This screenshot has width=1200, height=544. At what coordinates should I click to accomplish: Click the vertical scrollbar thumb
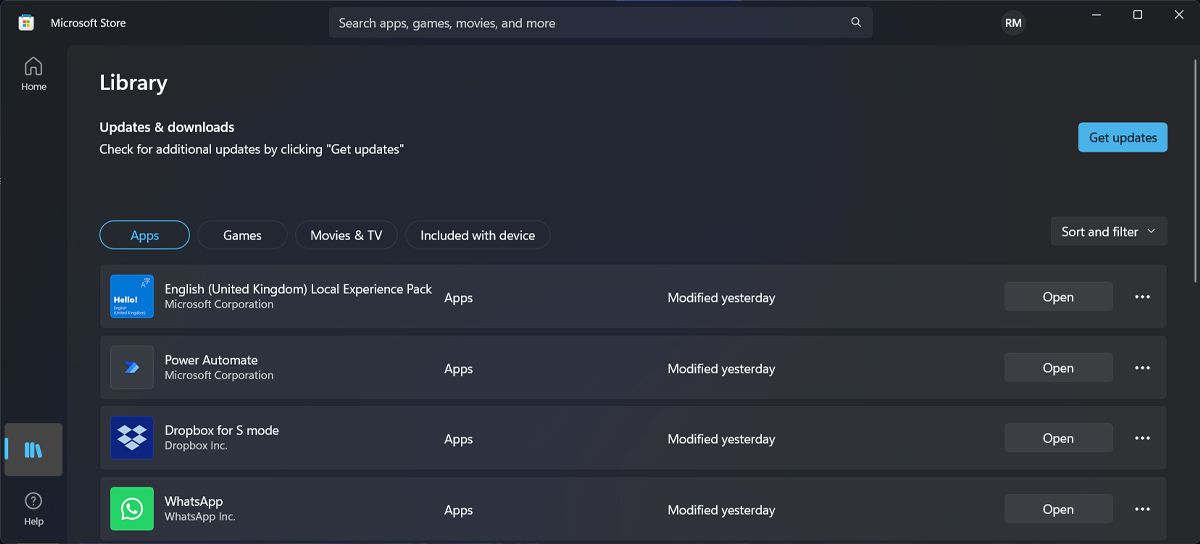click(x=1196, y=170)
